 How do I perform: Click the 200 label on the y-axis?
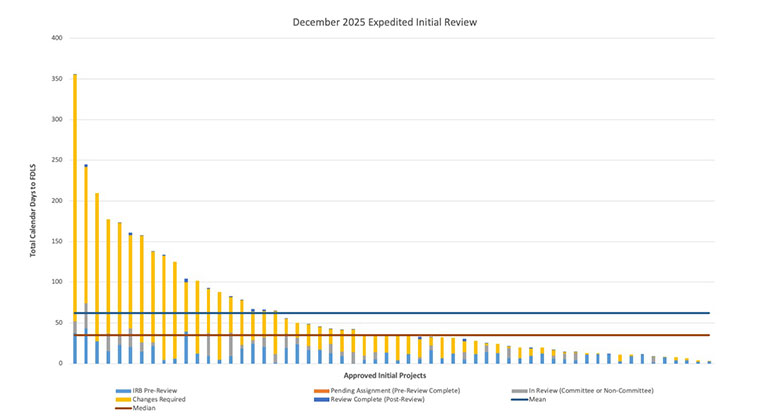55,201
